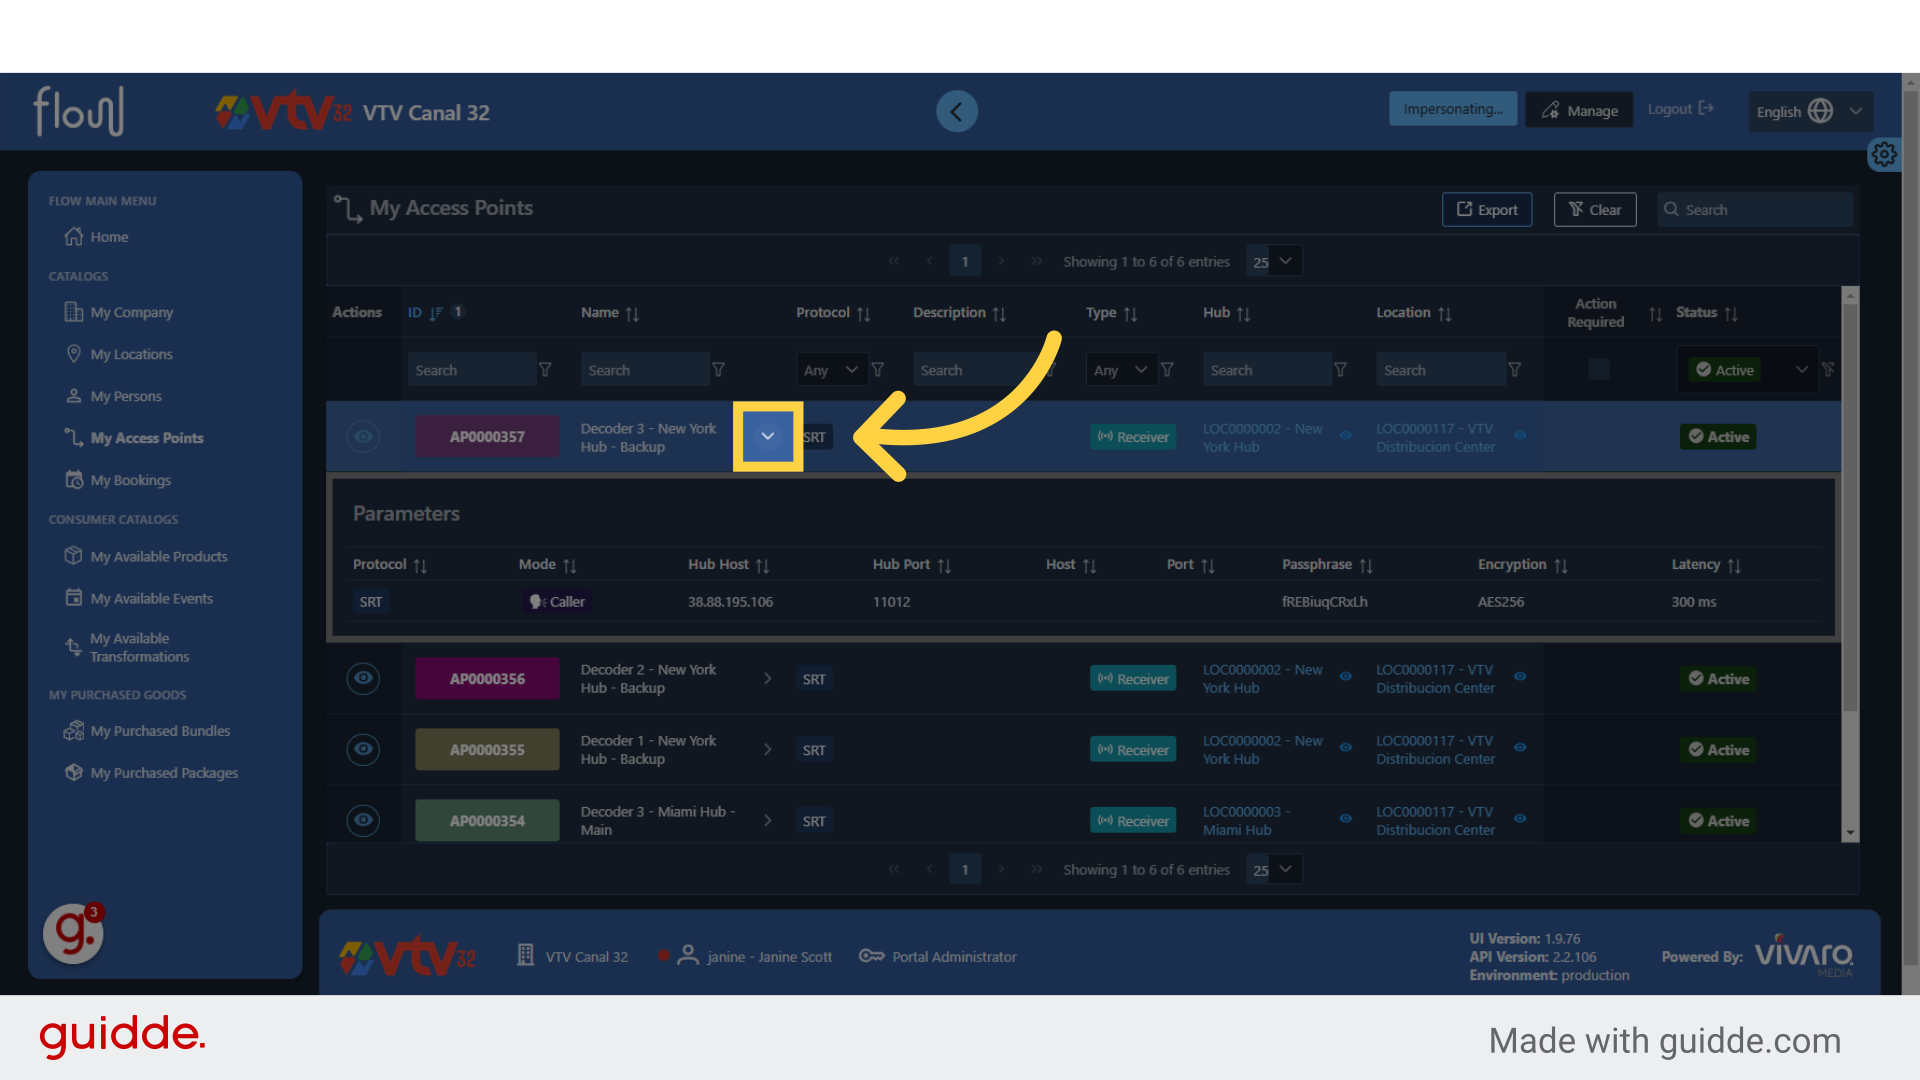Click the Name column filter funnel icon

[x=718, y=370]
